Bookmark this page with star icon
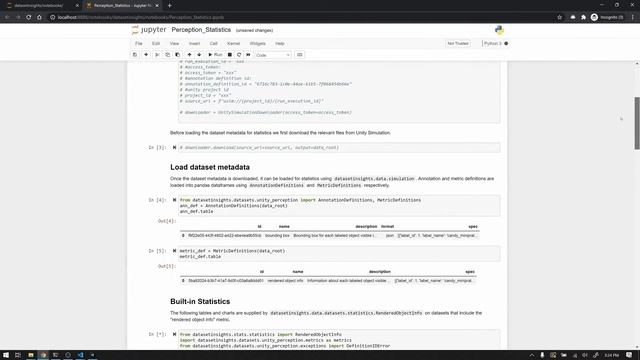 [x=560, y=17]
